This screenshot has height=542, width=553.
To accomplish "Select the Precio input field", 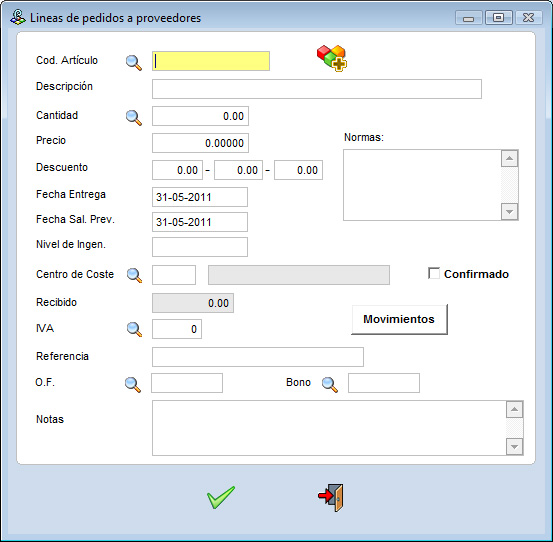I will pos(200,143).
